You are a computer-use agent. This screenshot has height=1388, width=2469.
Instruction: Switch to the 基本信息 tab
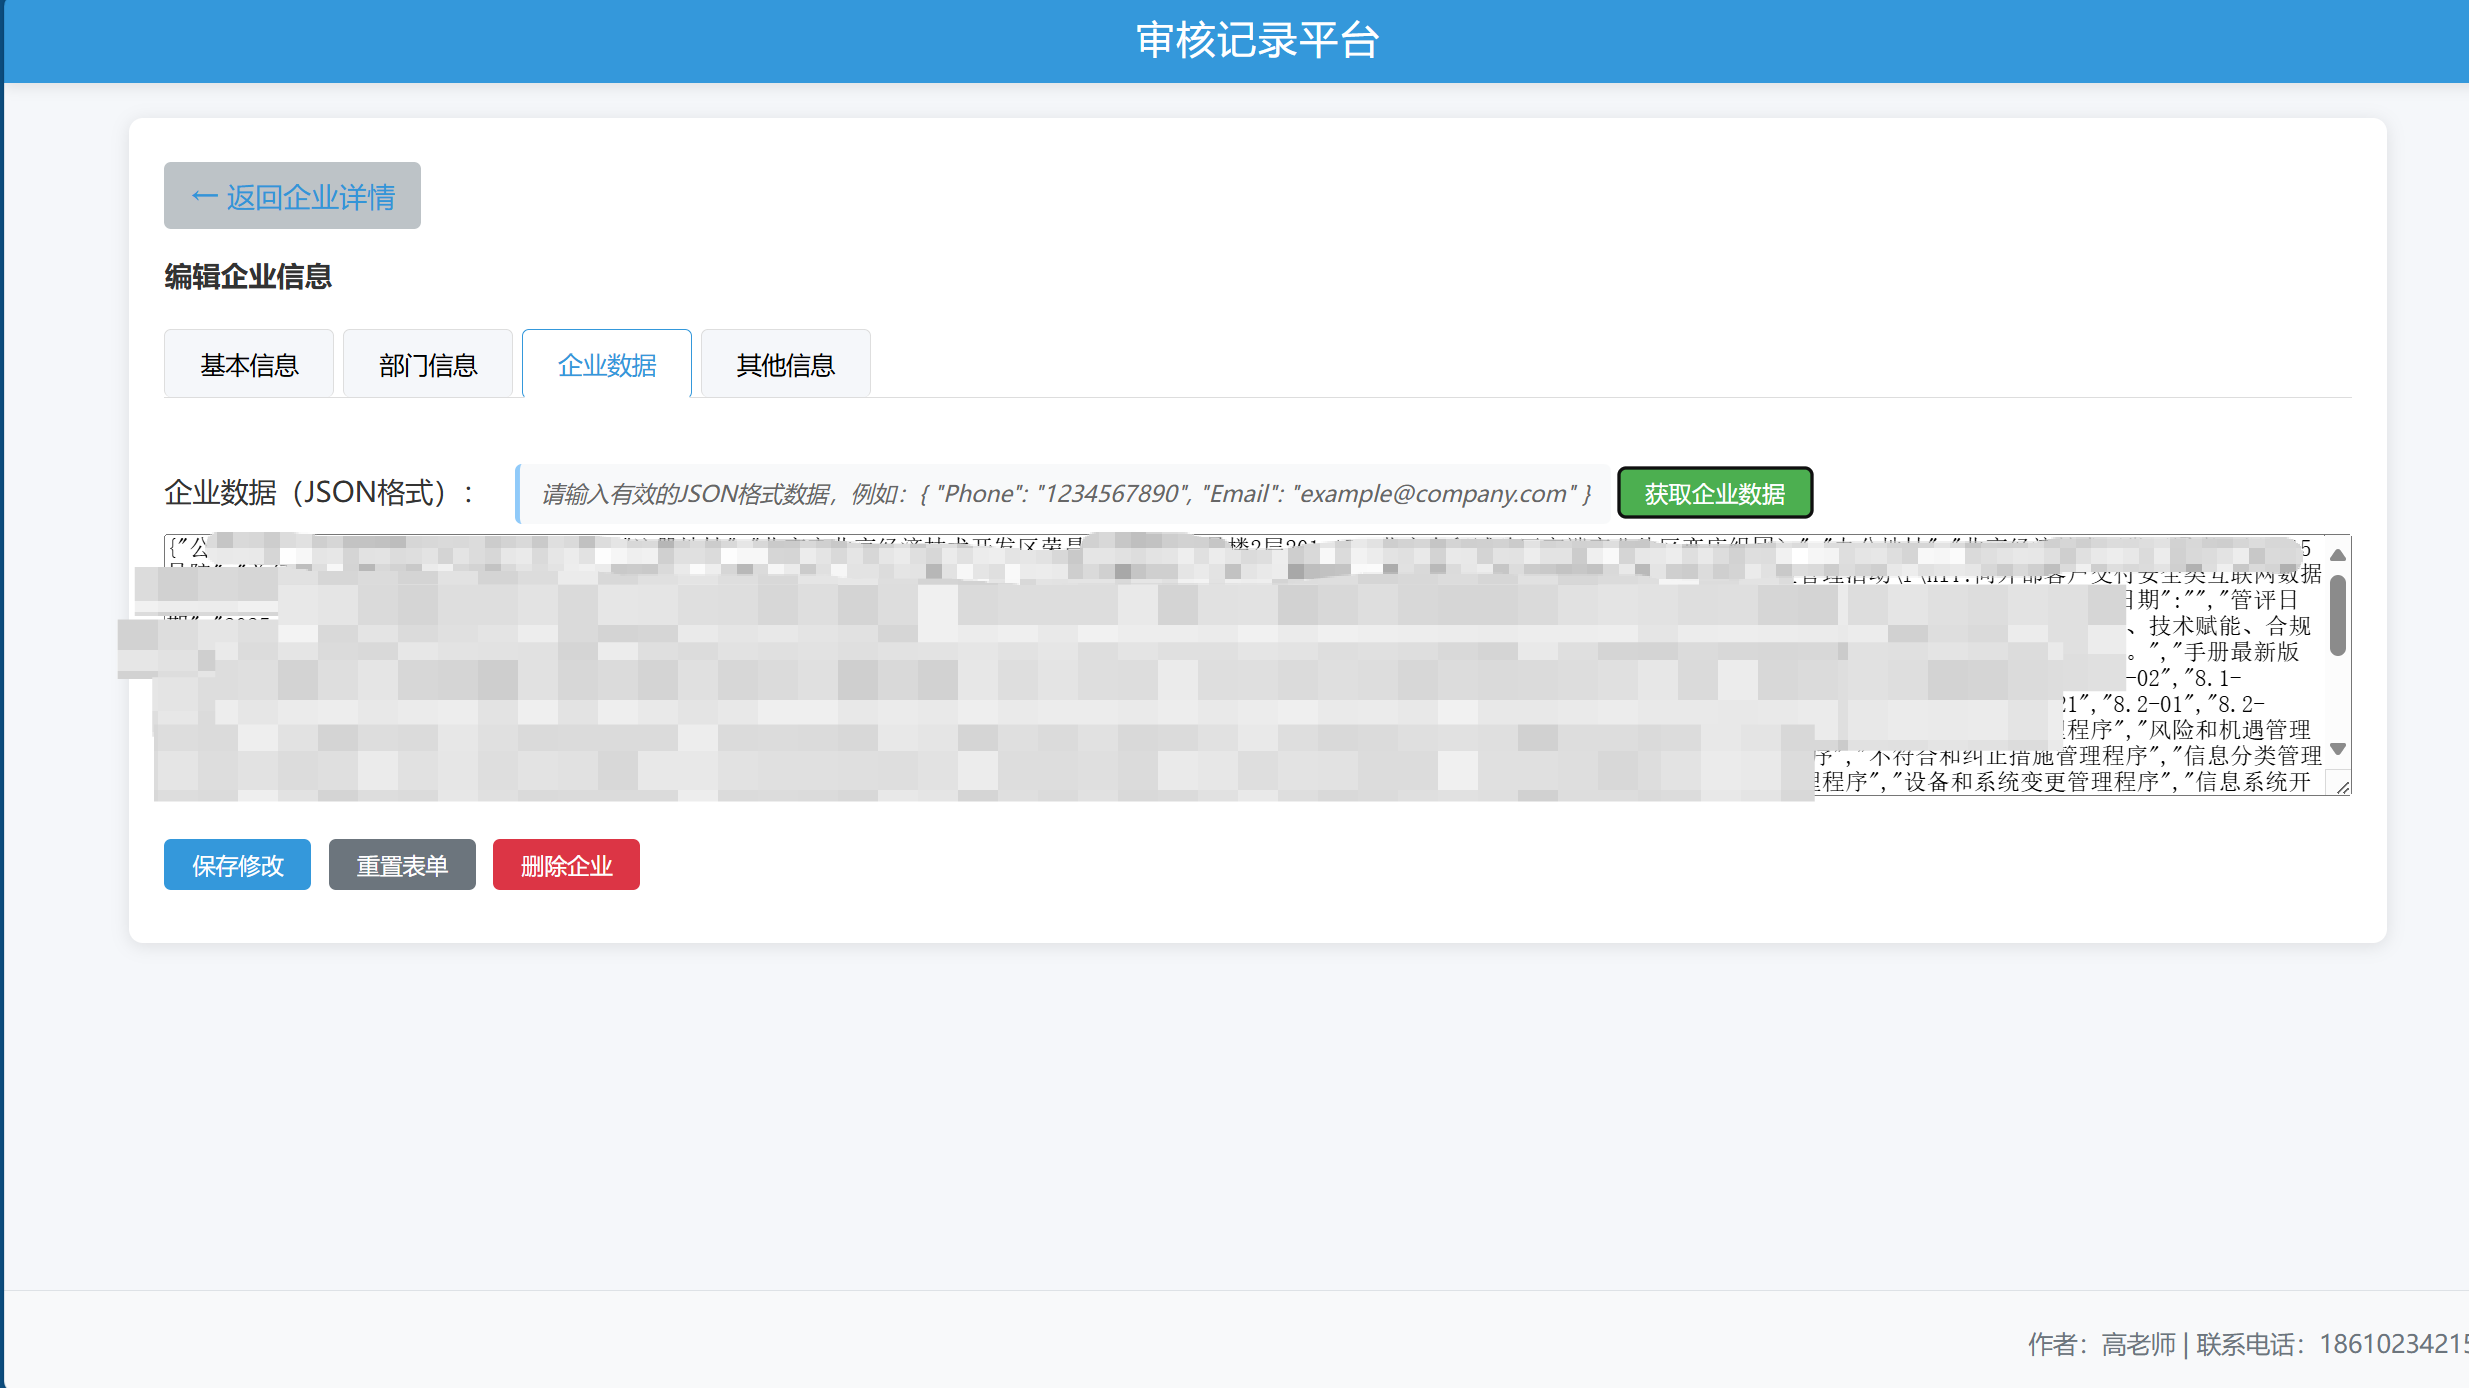pos(248,363)
